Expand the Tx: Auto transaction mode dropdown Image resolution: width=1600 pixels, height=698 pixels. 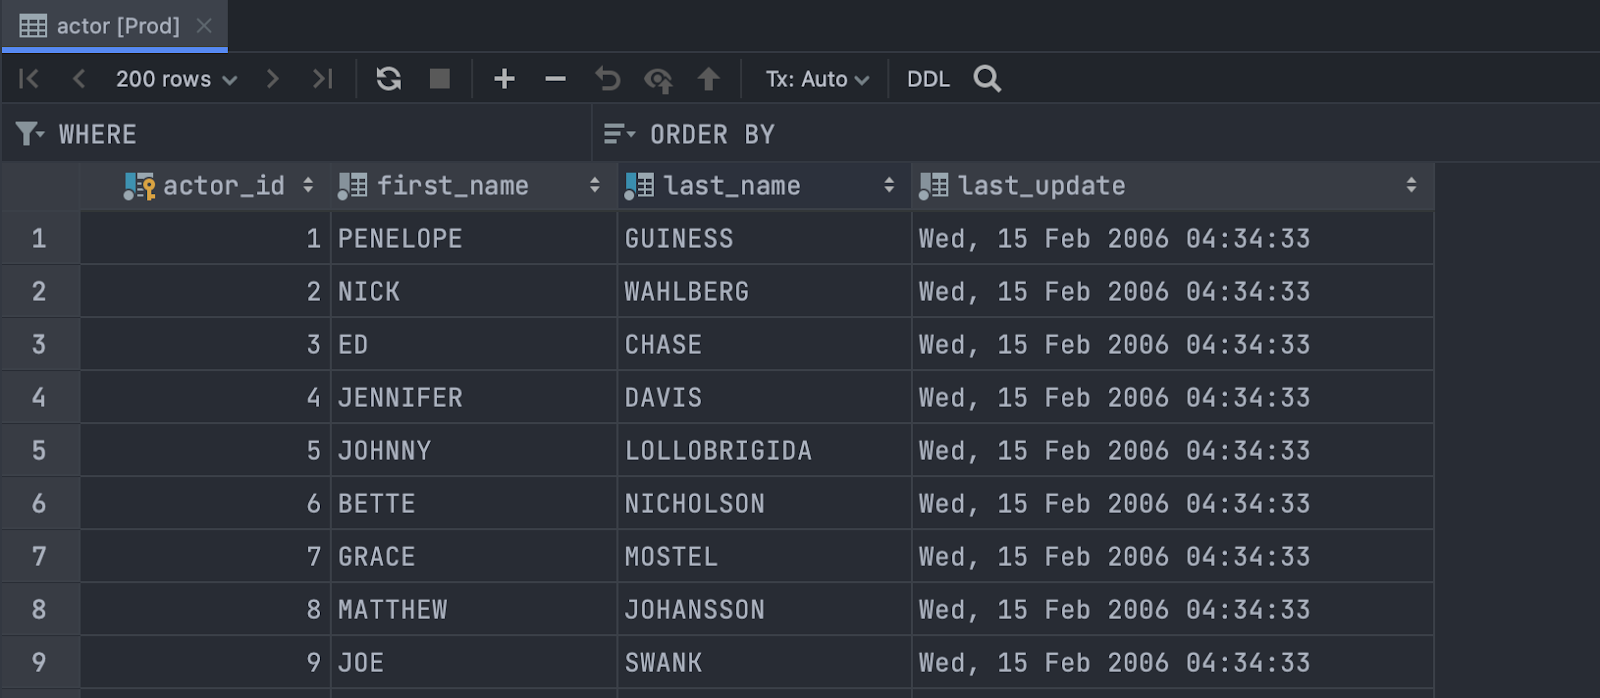[x=817, y=79]
